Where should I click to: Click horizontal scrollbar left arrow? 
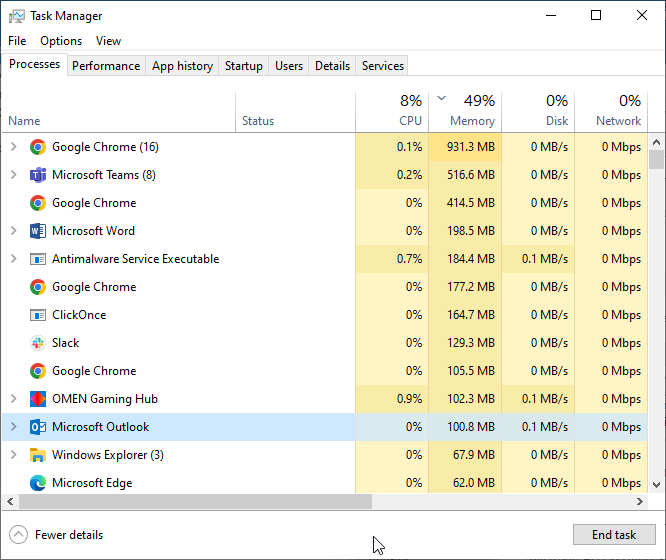[10, 502]
